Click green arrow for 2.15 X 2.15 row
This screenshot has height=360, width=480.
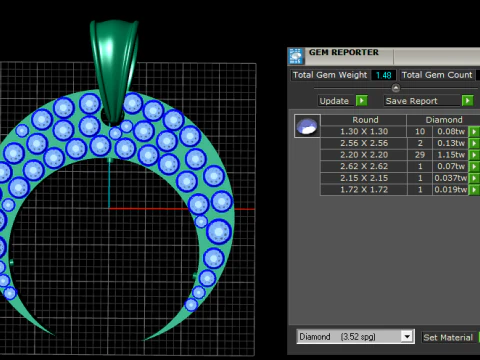pyautogui.click(x=474, y=178)
